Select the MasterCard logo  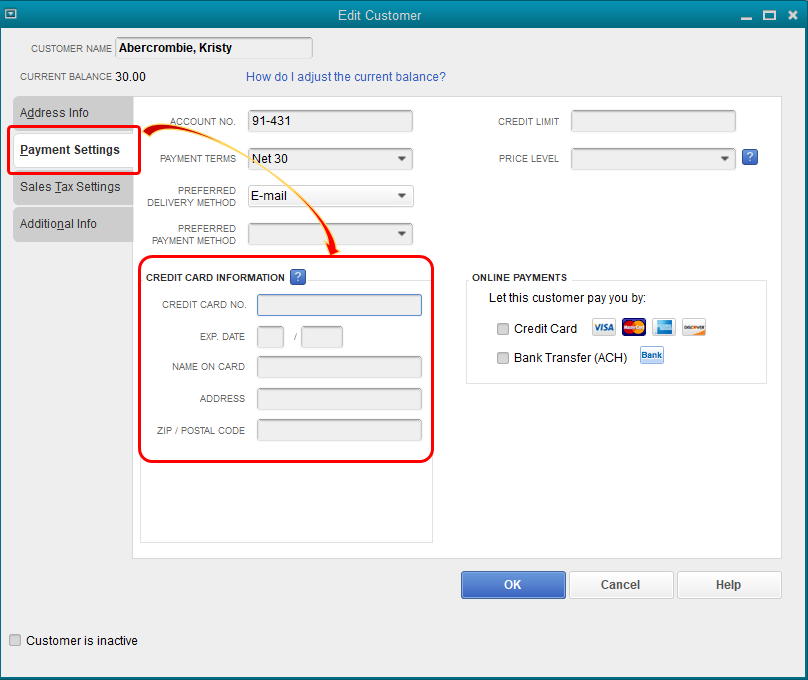click(634, 327)
